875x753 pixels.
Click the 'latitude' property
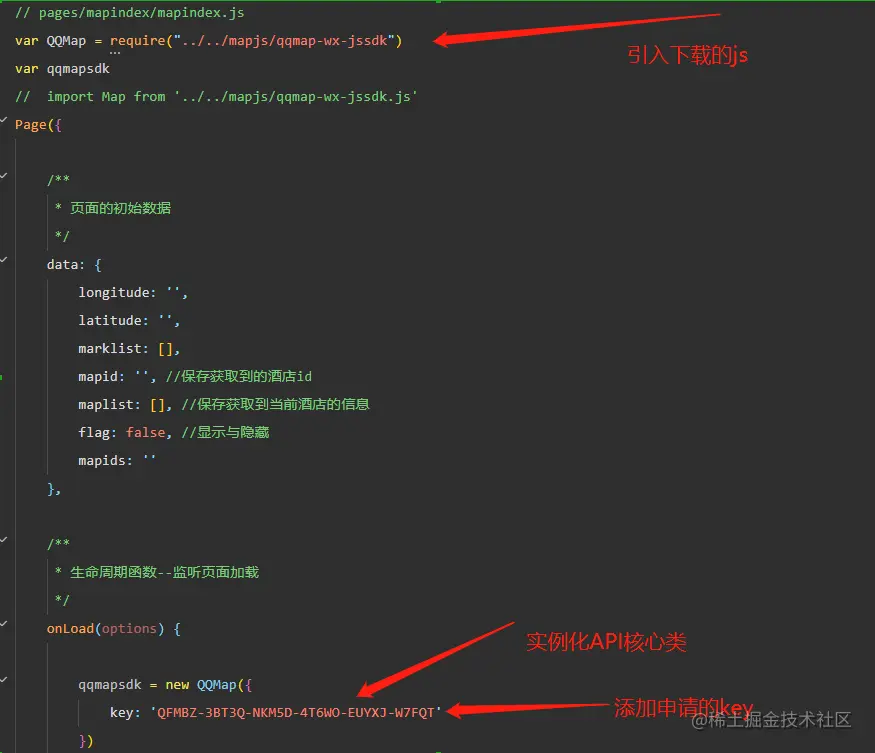click(110, 320)
